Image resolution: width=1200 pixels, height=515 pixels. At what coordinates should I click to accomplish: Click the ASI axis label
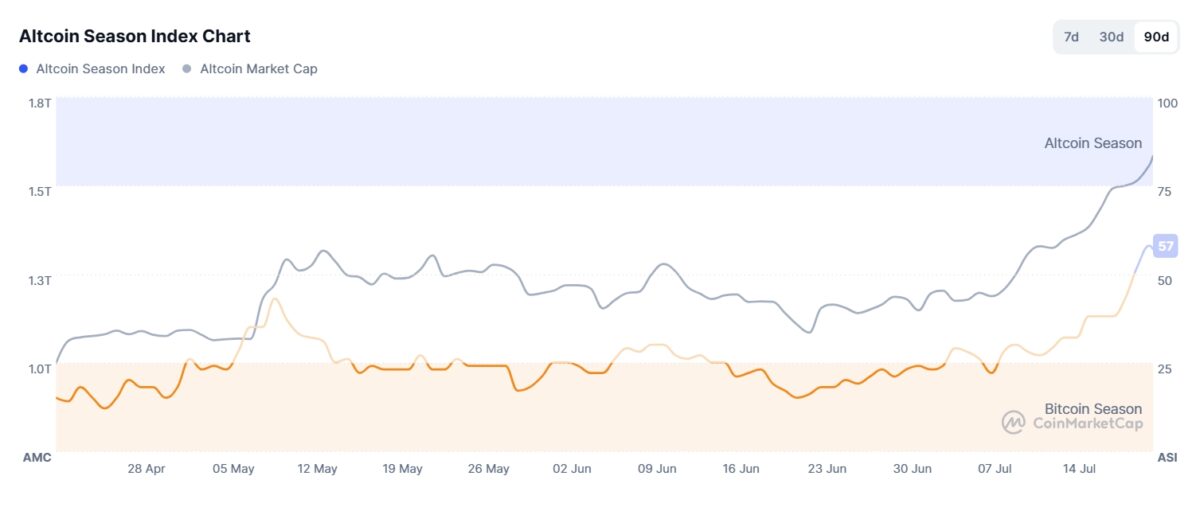(x=1167, y=457)
